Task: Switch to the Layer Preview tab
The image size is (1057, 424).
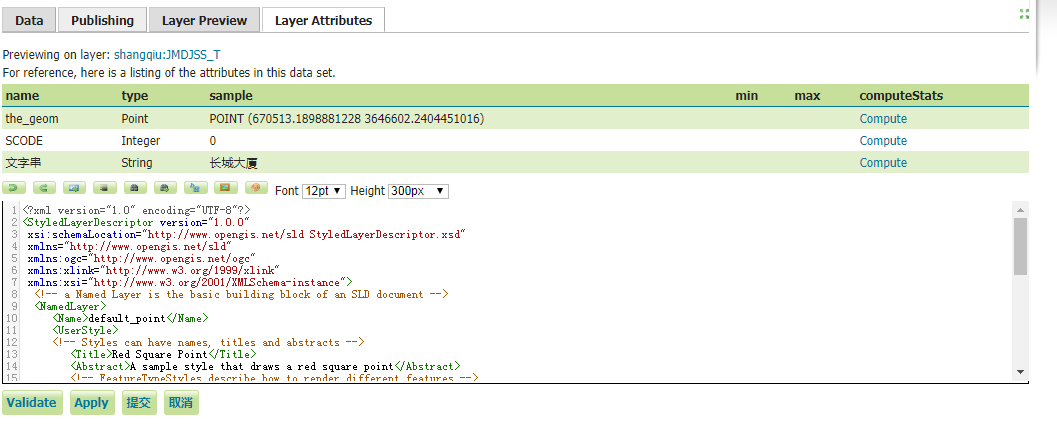Action: [204, 20]
